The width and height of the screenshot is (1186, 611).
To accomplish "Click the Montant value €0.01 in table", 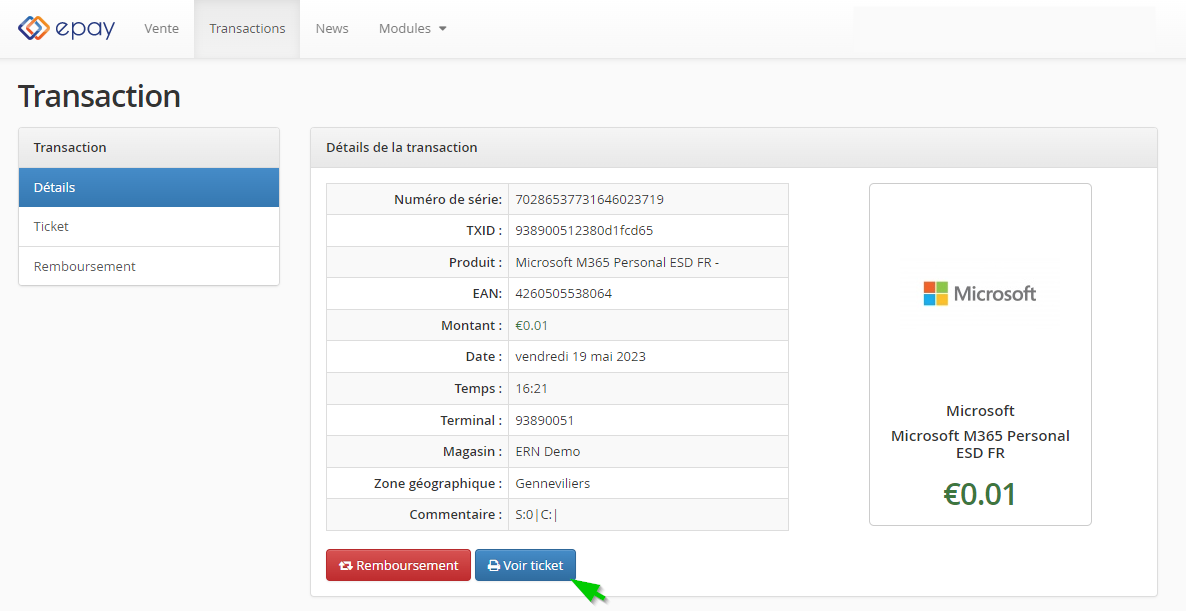I will (x=532, y=325).
